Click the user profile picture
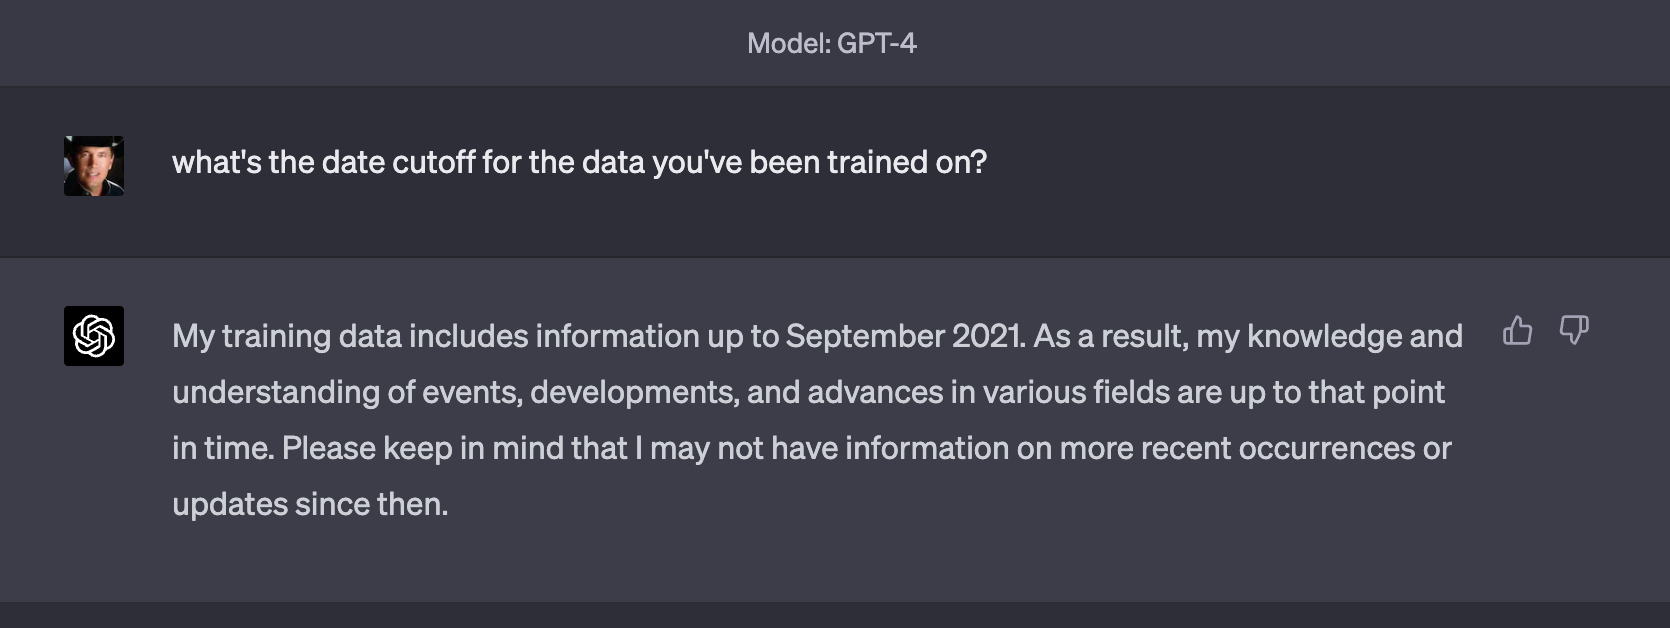The height and width of the screenshot is (628, 1670). [94, 166]
